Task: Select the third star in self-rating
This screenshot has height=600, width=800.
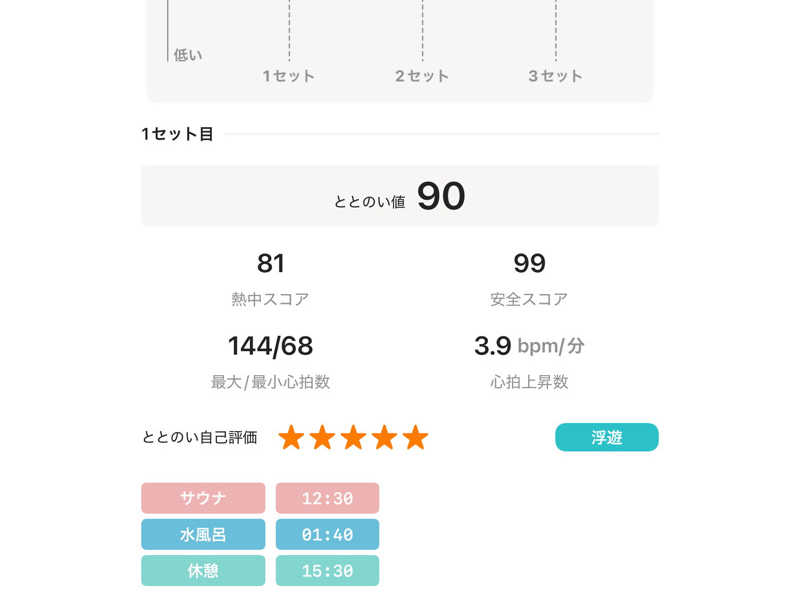Action: click(x=353, y=438)
